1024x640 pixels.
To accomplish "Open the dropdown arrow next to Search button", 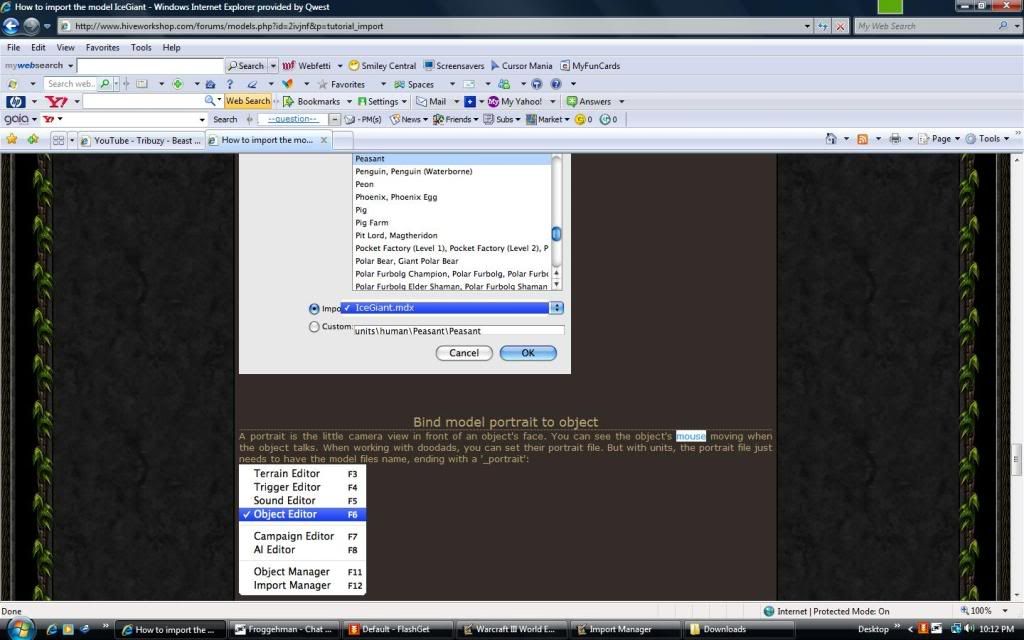I will click(273, 66).
